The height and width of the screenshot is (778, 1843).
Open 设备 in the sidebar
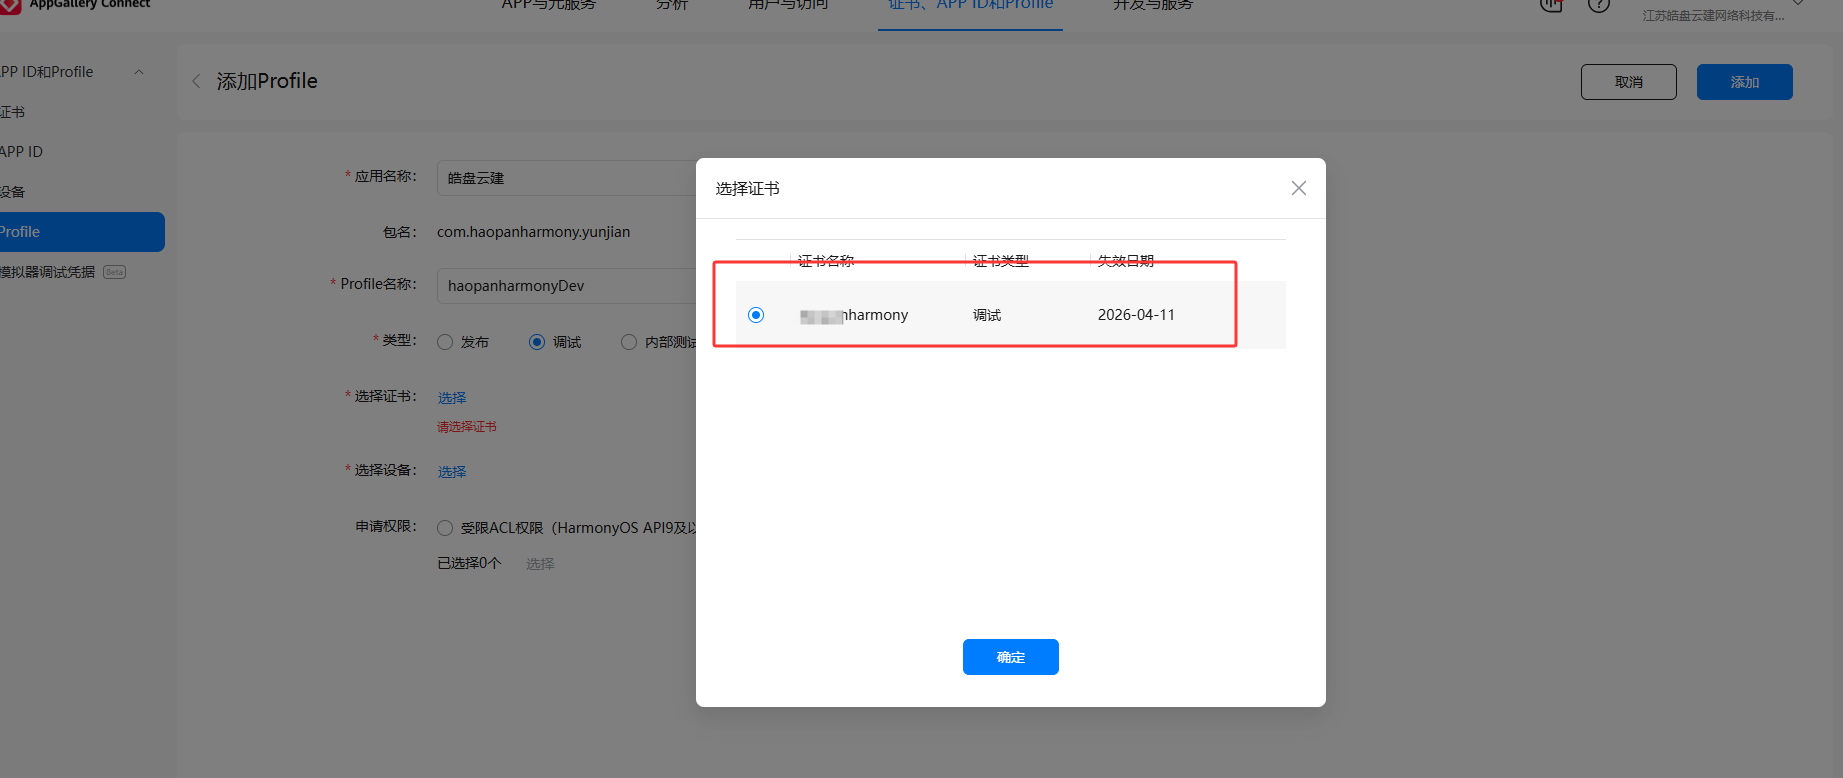12,192
